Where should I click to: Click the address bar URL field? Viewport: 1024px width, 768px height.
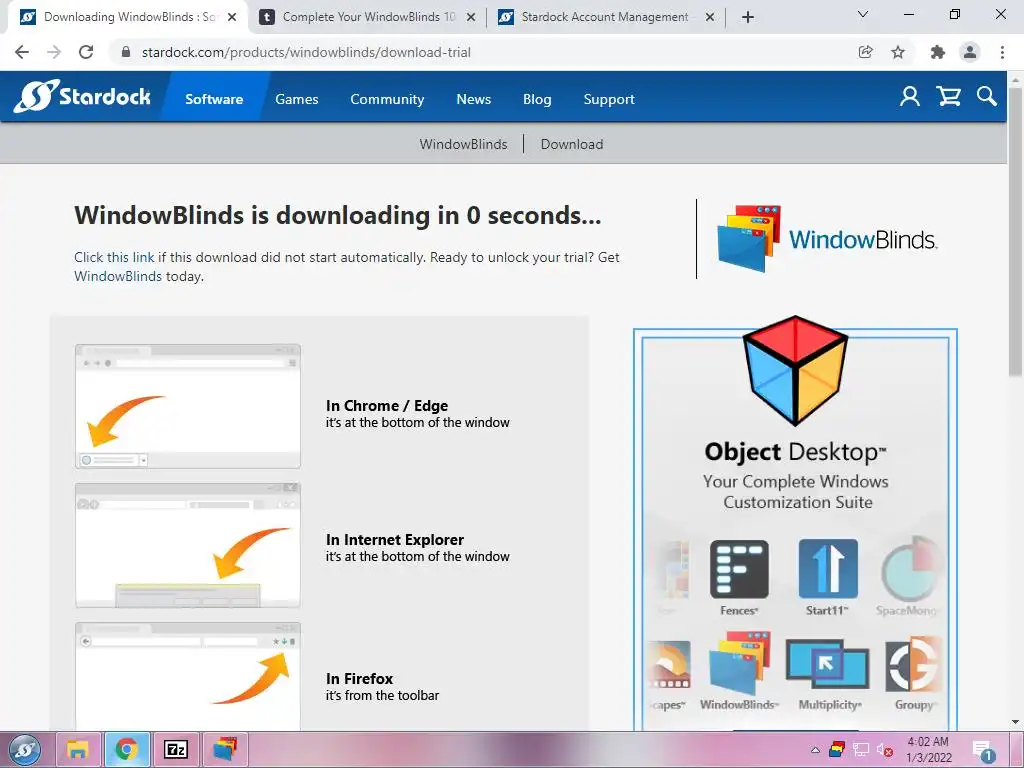[x=483, y=52]
